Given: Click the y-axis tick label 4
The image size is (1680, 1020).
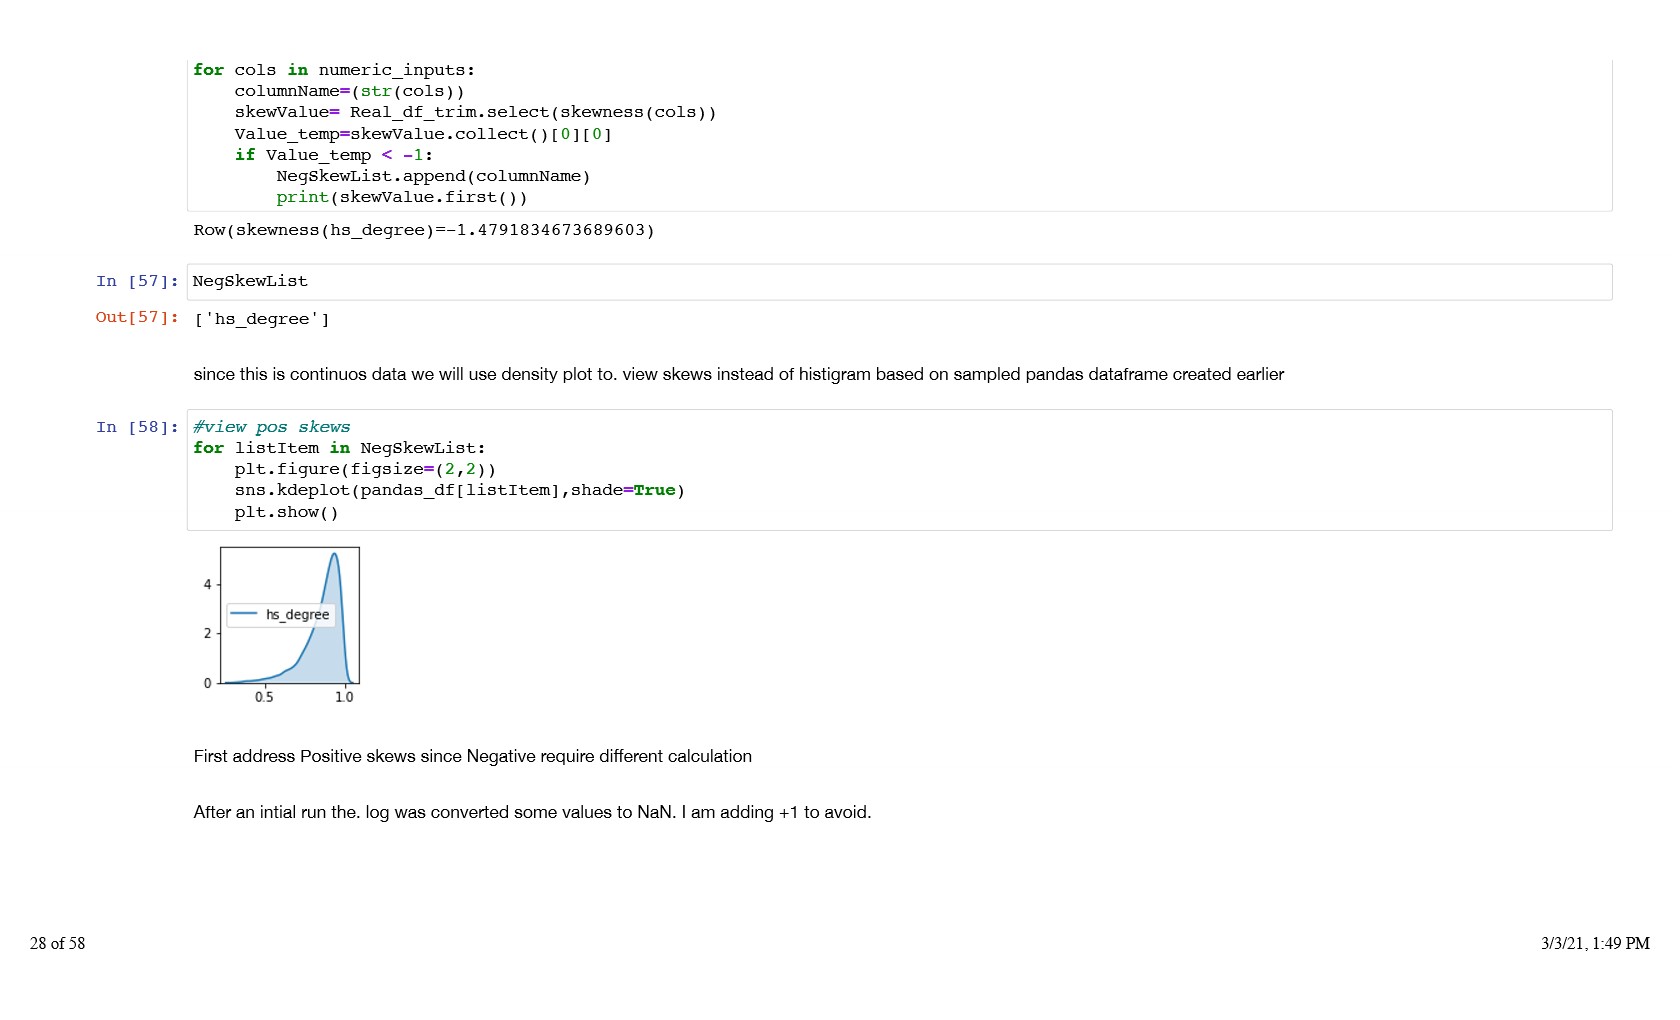Looking at the screenshot, I should click(x=208, y=584).
